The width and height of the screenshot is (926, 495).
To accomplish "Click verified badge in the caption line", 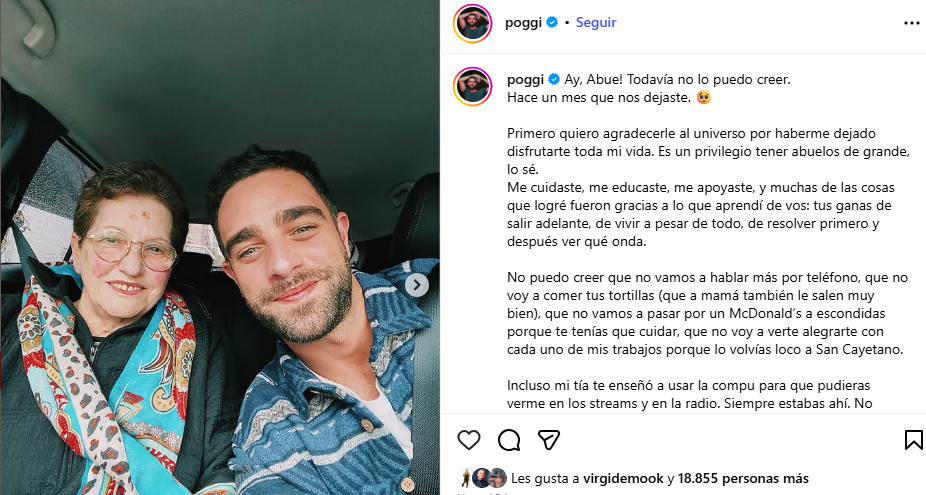I will 554,79.
